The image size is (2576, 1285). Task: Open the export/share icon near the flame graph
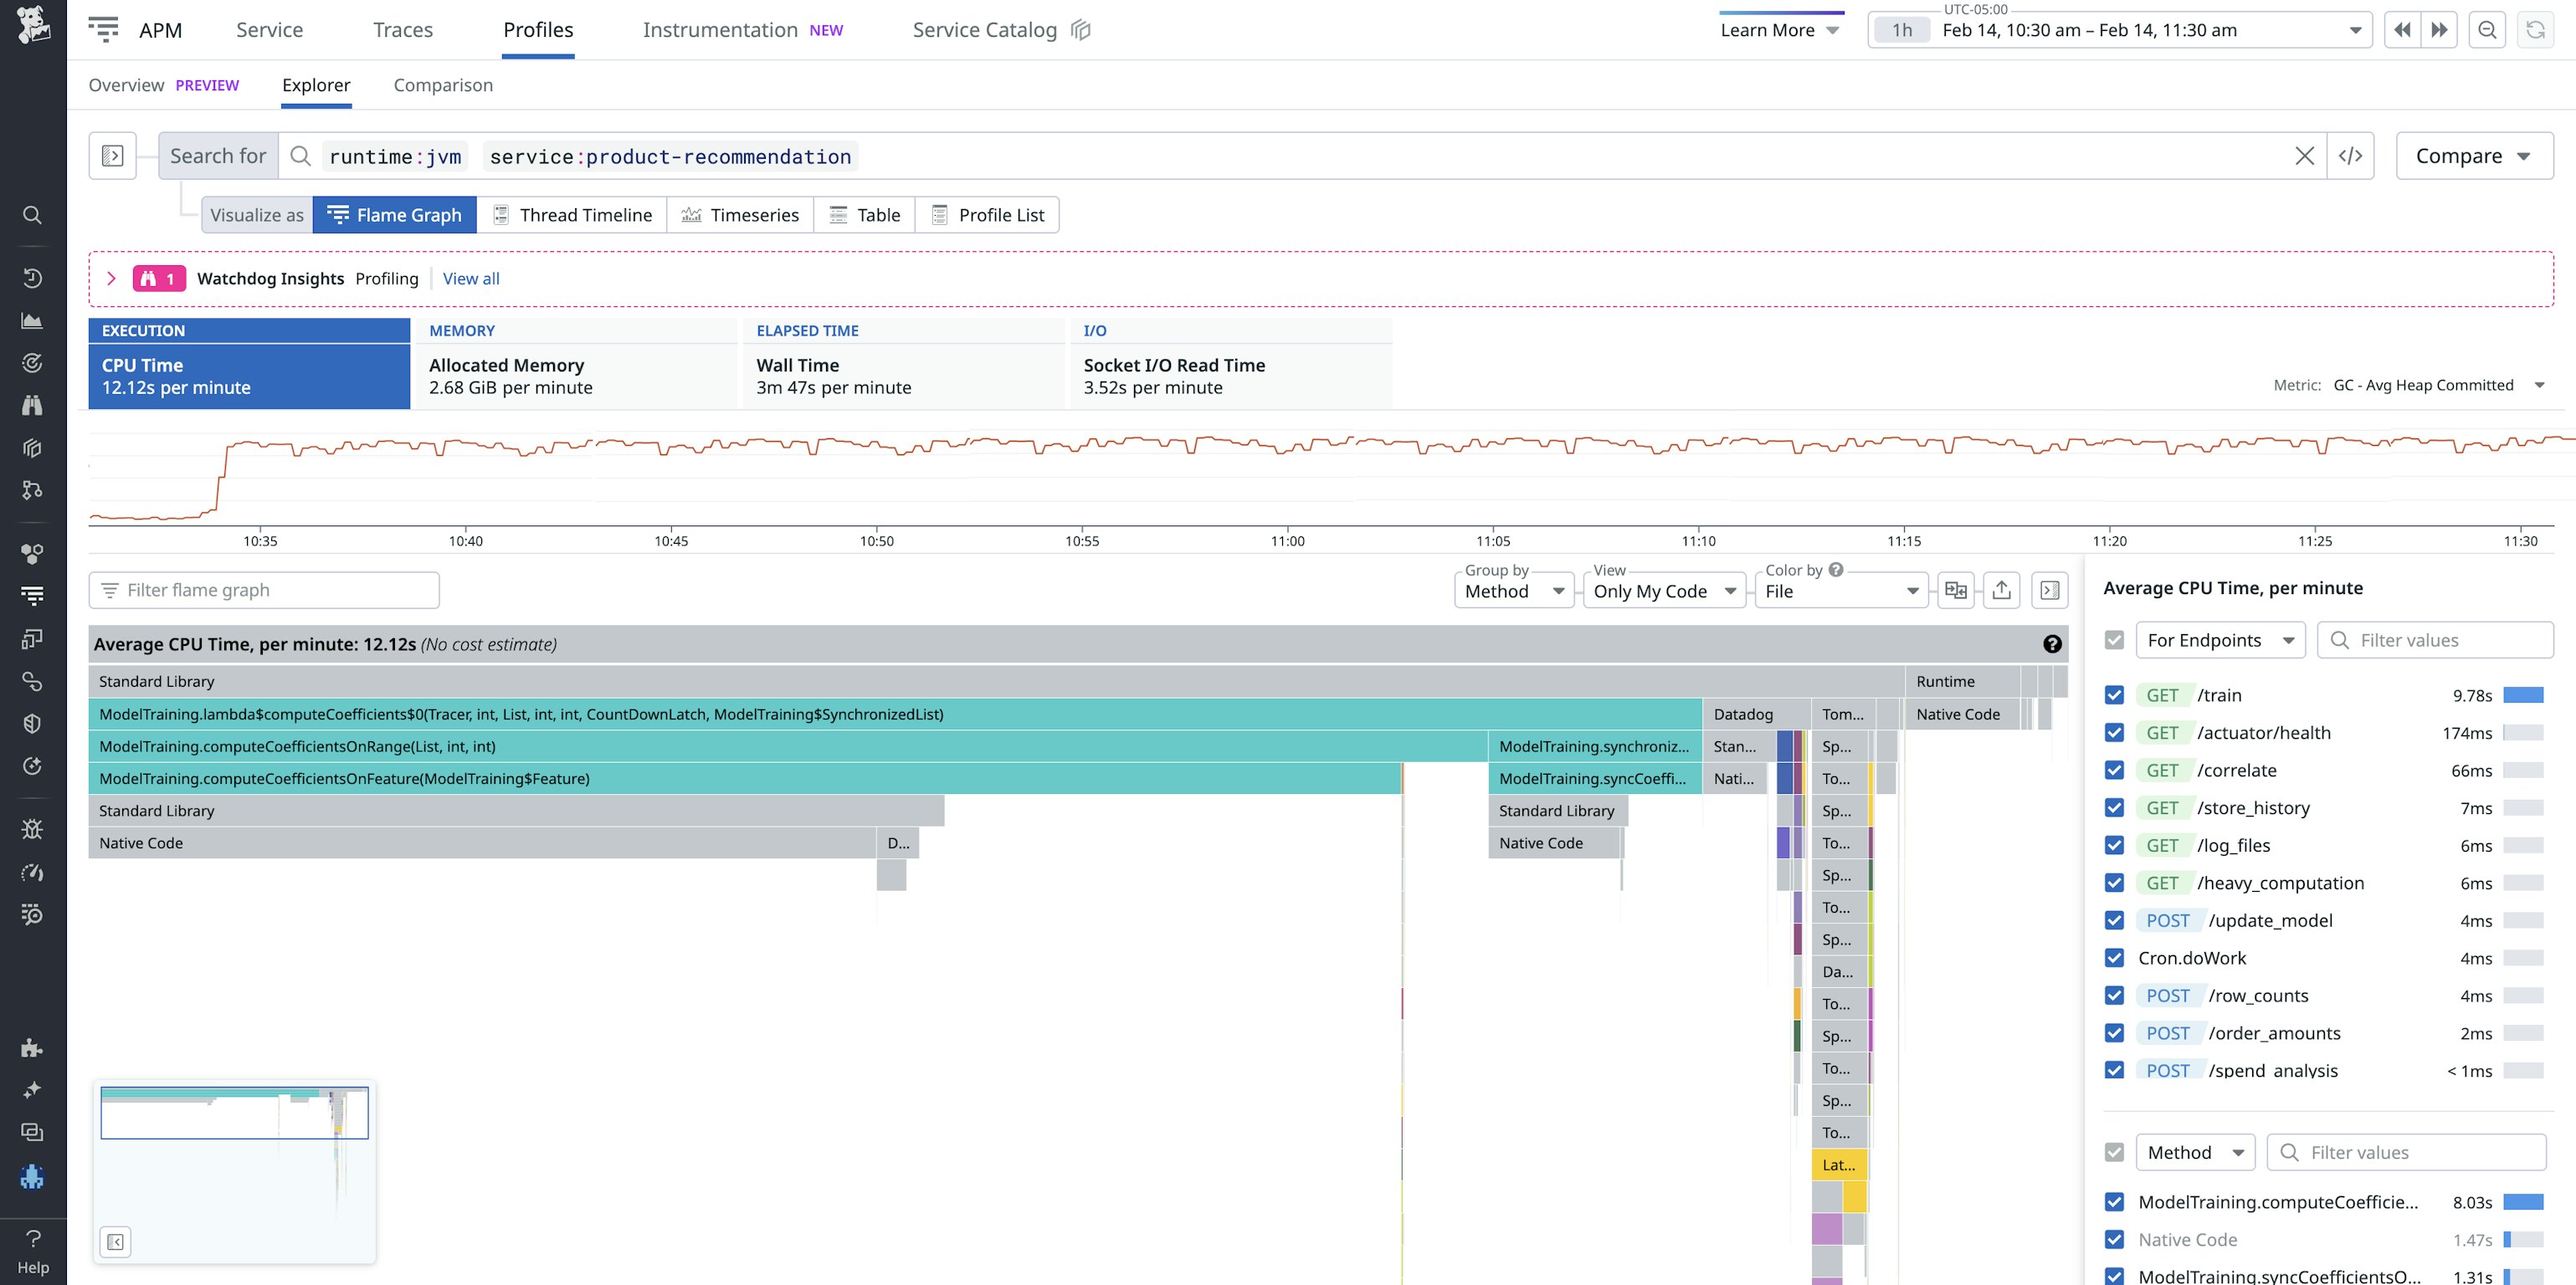tap(2001, 590)
